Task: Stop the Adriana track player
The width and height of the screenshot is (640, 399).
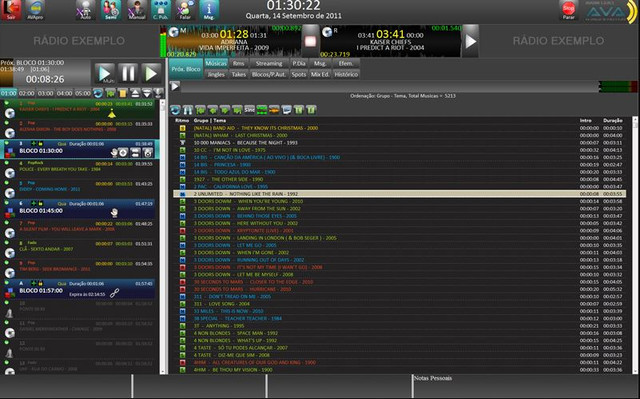Action: [x=310, y=41]
